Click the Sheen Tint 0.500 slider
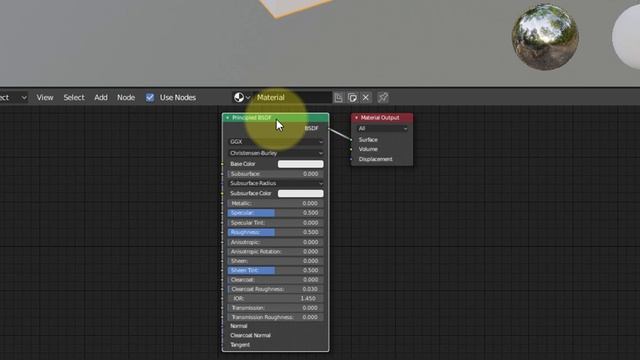Image resolution: width=640 pixels, height=360 pixels. point(276,270)
